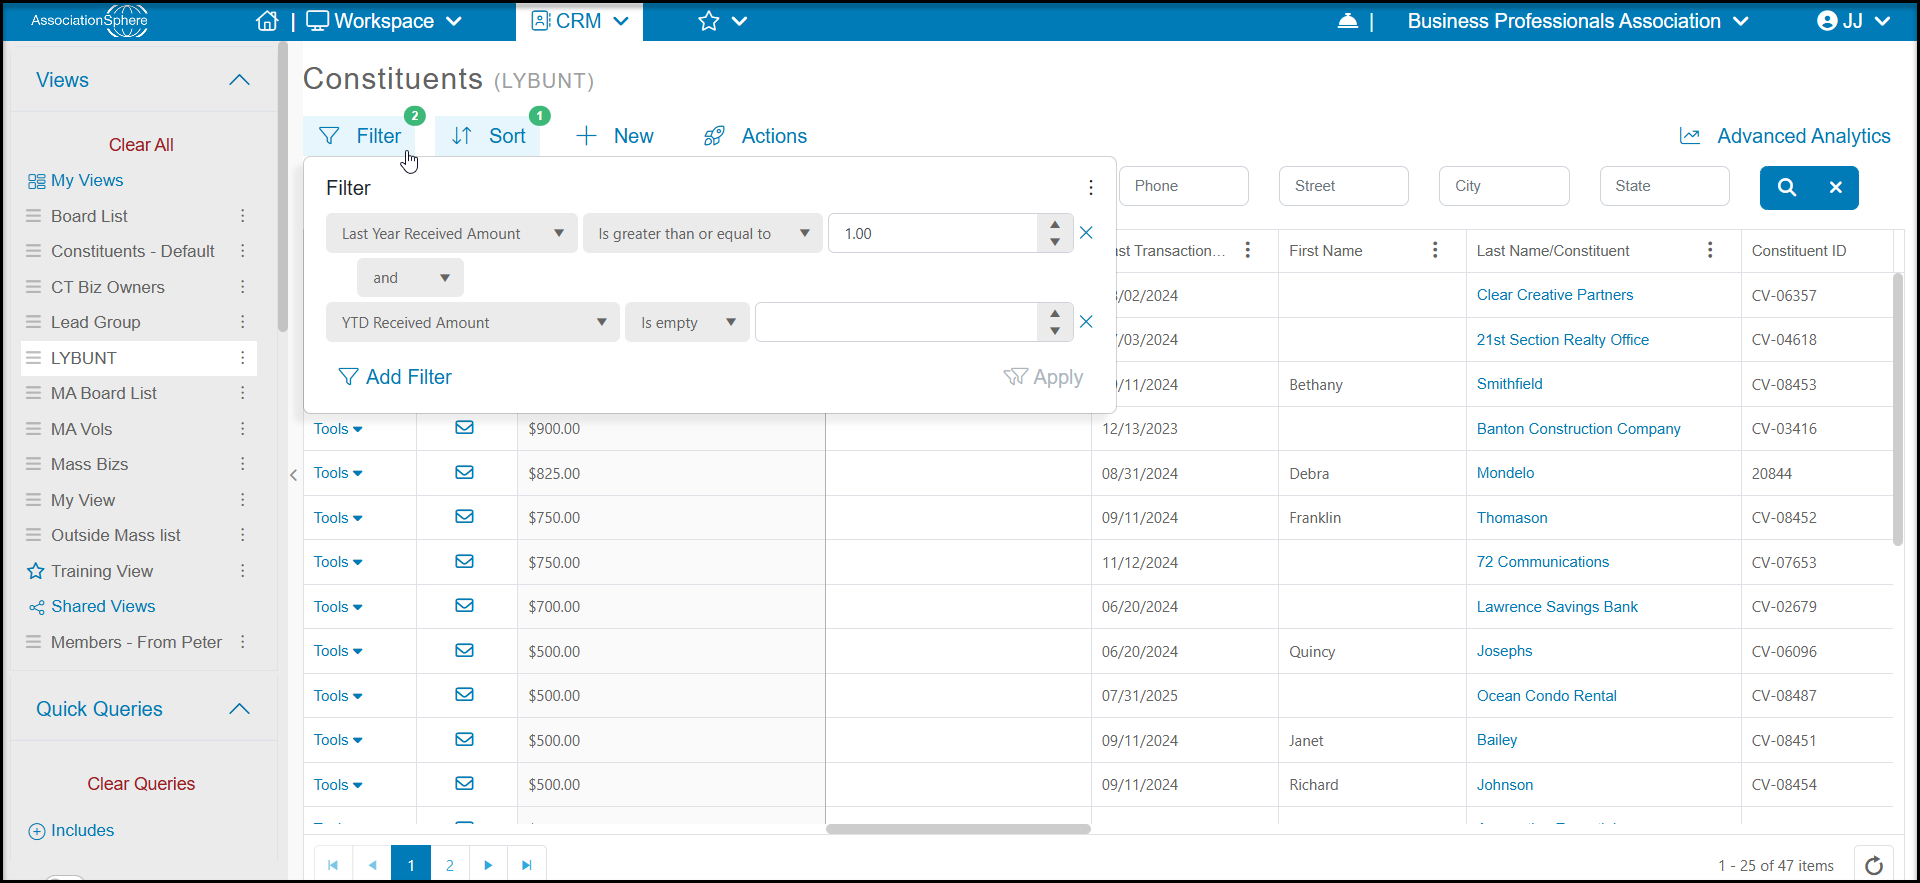The height and width of the screenshot is (883, 1920).
Task: Open the 'Is greater than or equal to' operator dropdown
Action: (703, 233)
